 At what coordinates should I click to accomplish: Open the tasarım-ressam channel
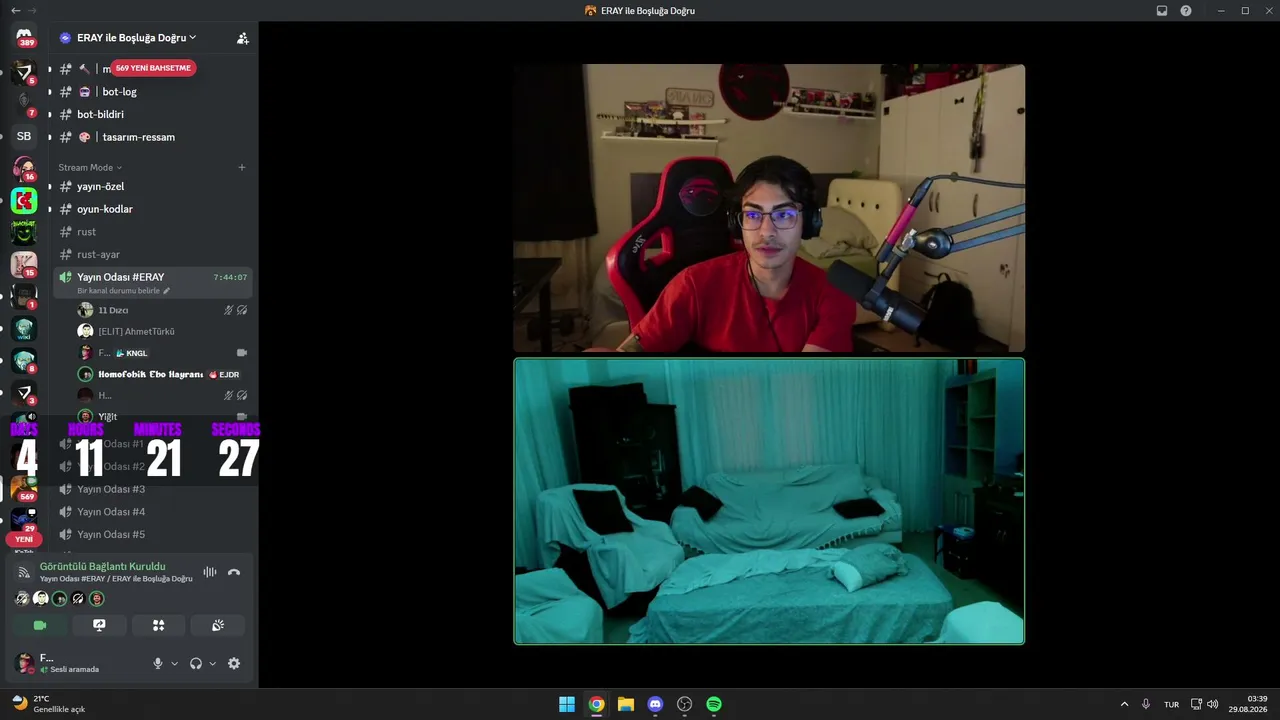tap(152, 137)
